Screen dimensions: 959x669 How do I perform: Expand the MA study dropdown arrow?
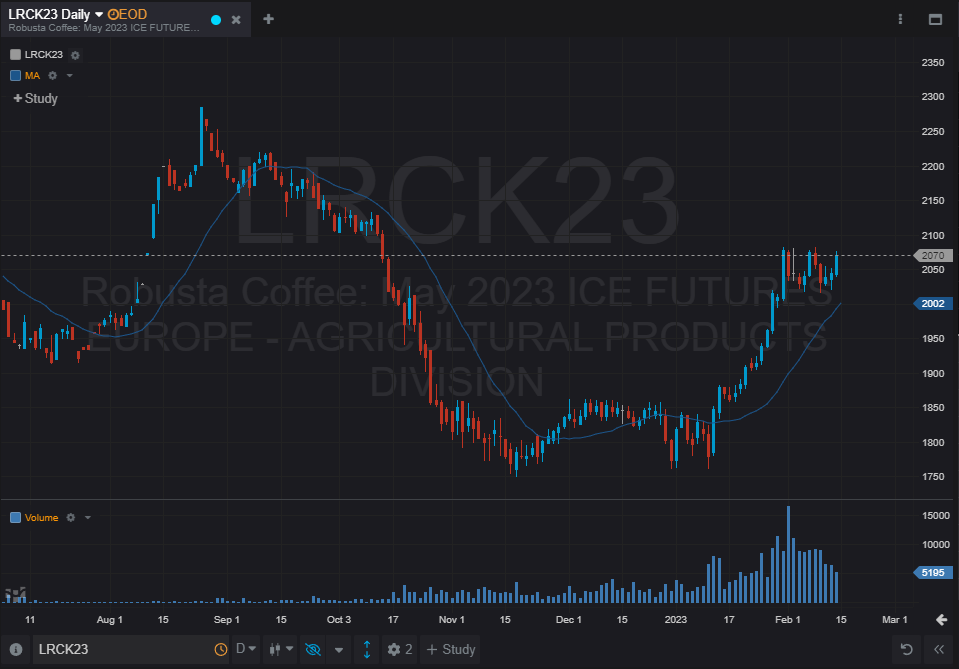click(x=70, y=76)
